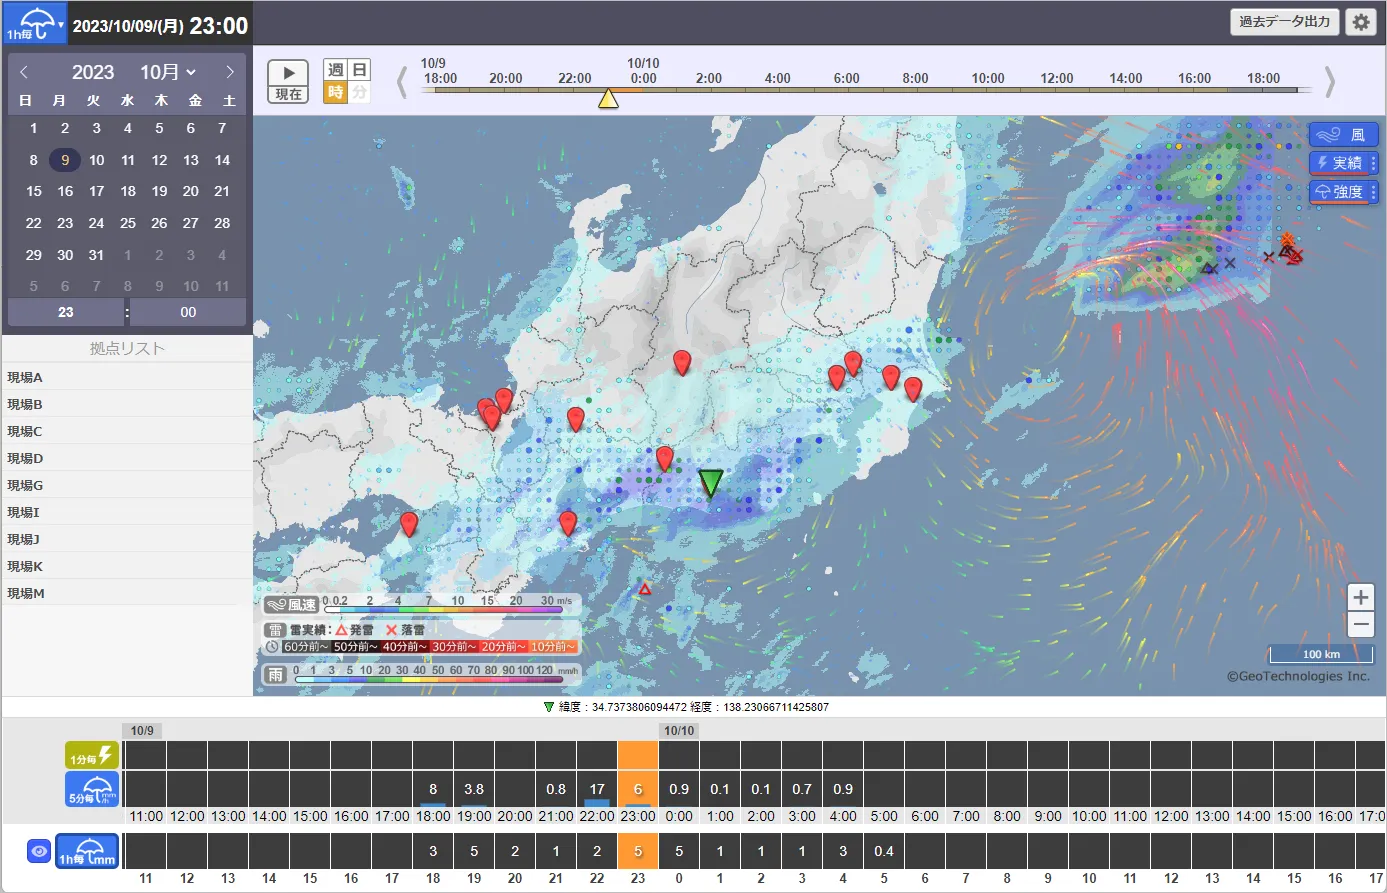Switch timeline scale to 日

pos(359,70)
